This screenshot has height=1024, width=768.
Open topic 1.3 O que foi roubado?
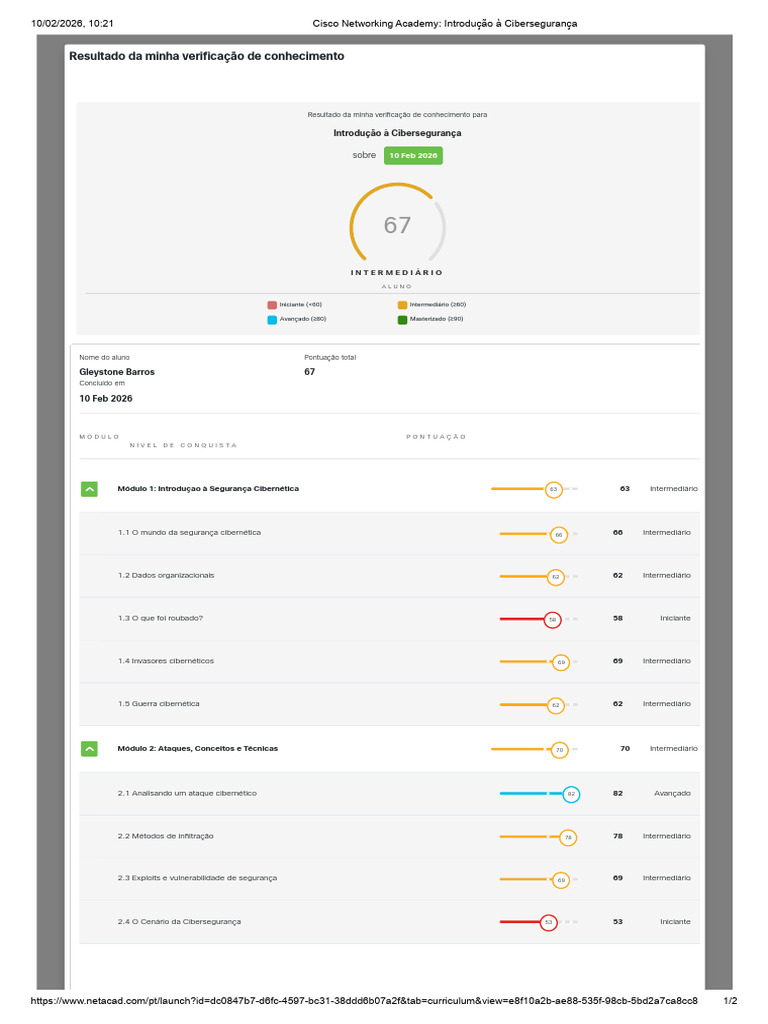[x=160, y=618]
